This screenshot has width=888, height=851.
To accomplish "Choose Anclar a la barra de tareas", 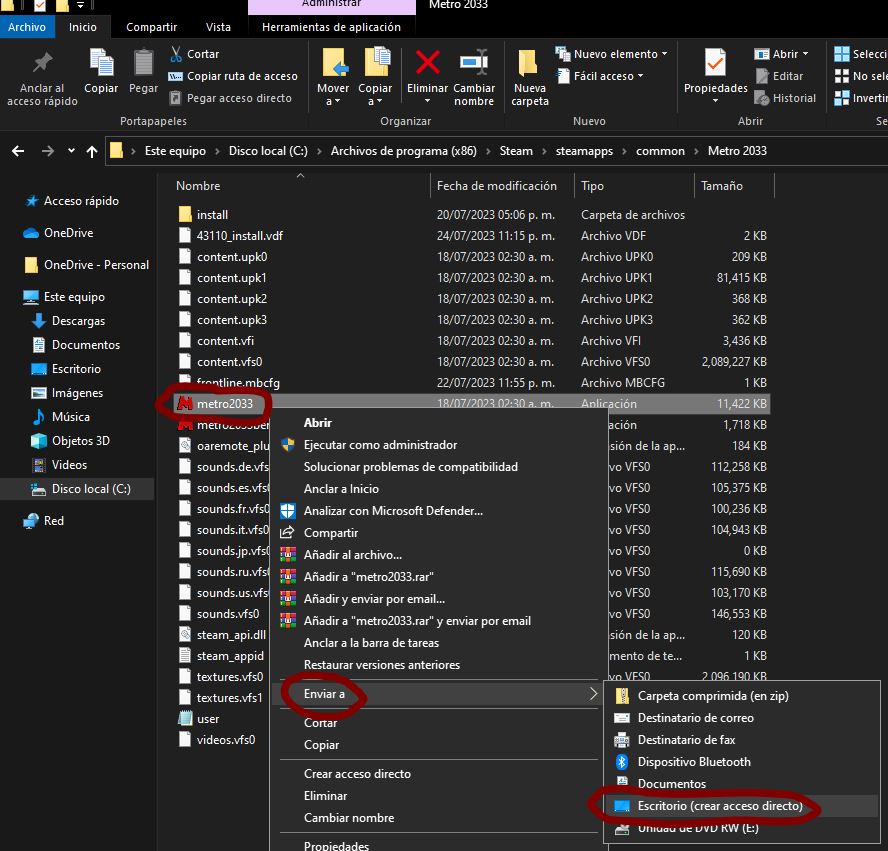I will (x=371, y=643).
